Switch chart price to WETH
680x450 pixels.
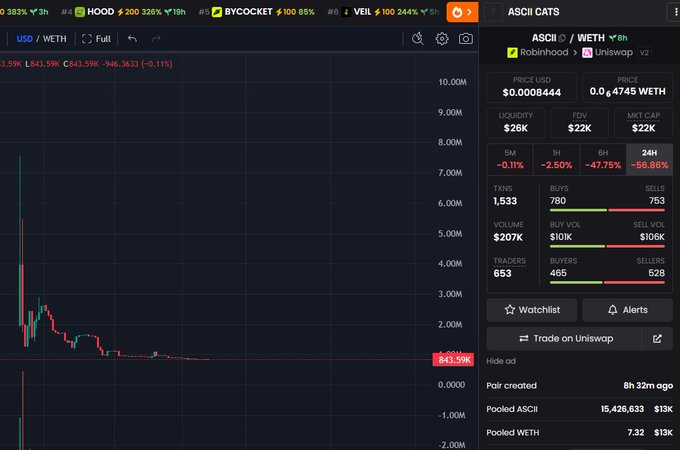pos(55,39)
